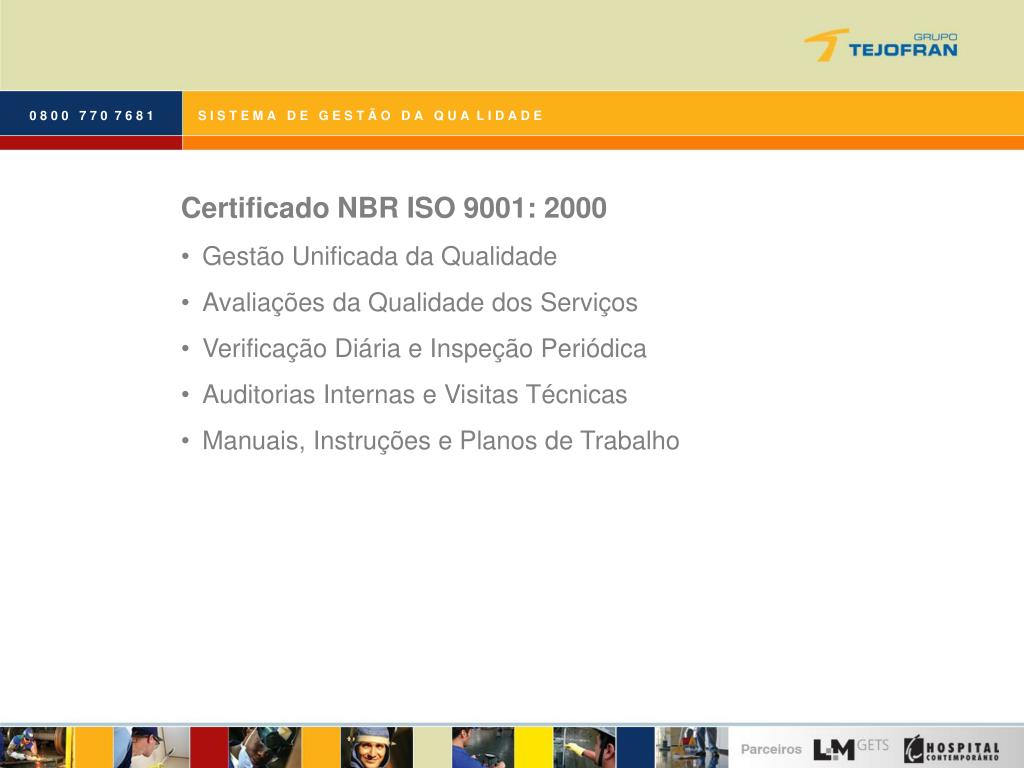
Task: Click the L+M GETS partner logo
Action: coord(851,748)
